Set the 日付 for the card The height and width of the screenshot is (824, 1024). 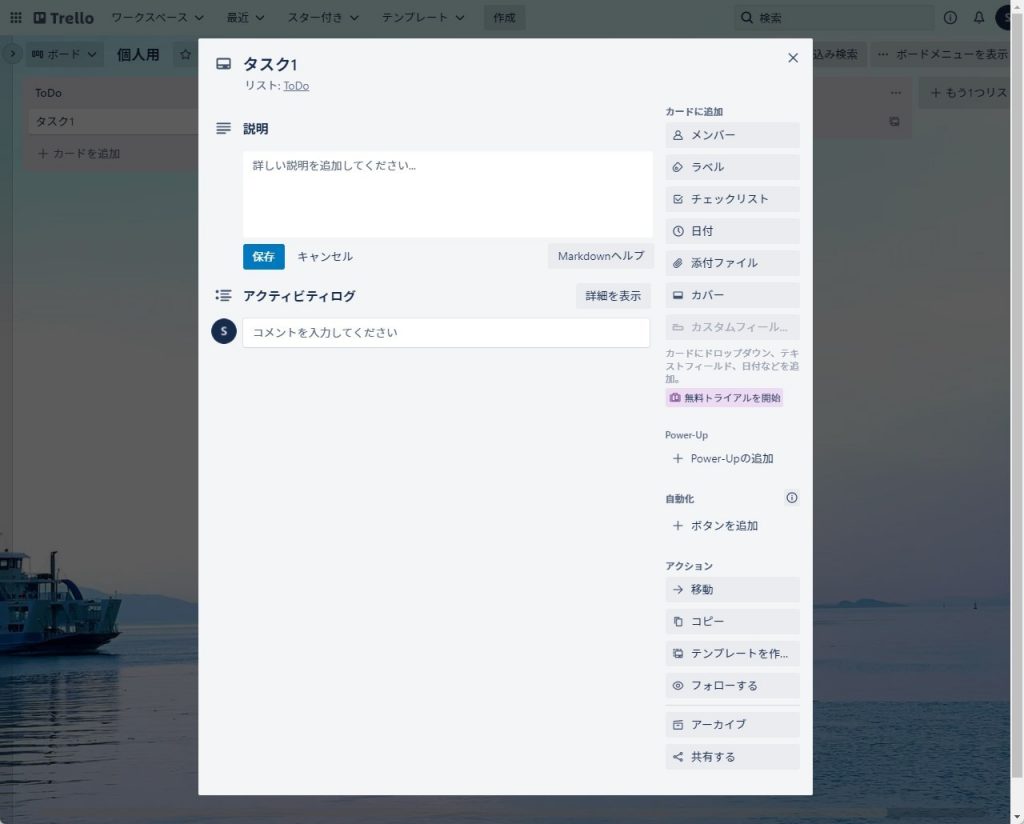732,231
